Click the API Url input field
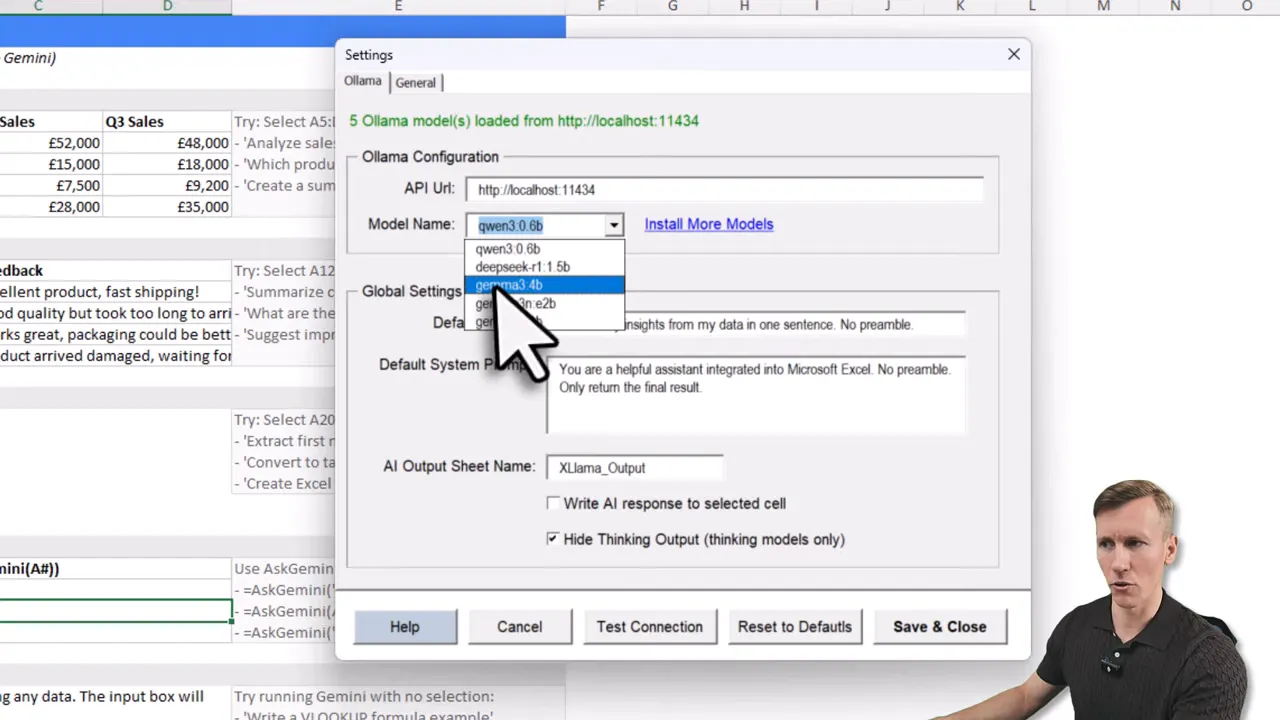 725,190
